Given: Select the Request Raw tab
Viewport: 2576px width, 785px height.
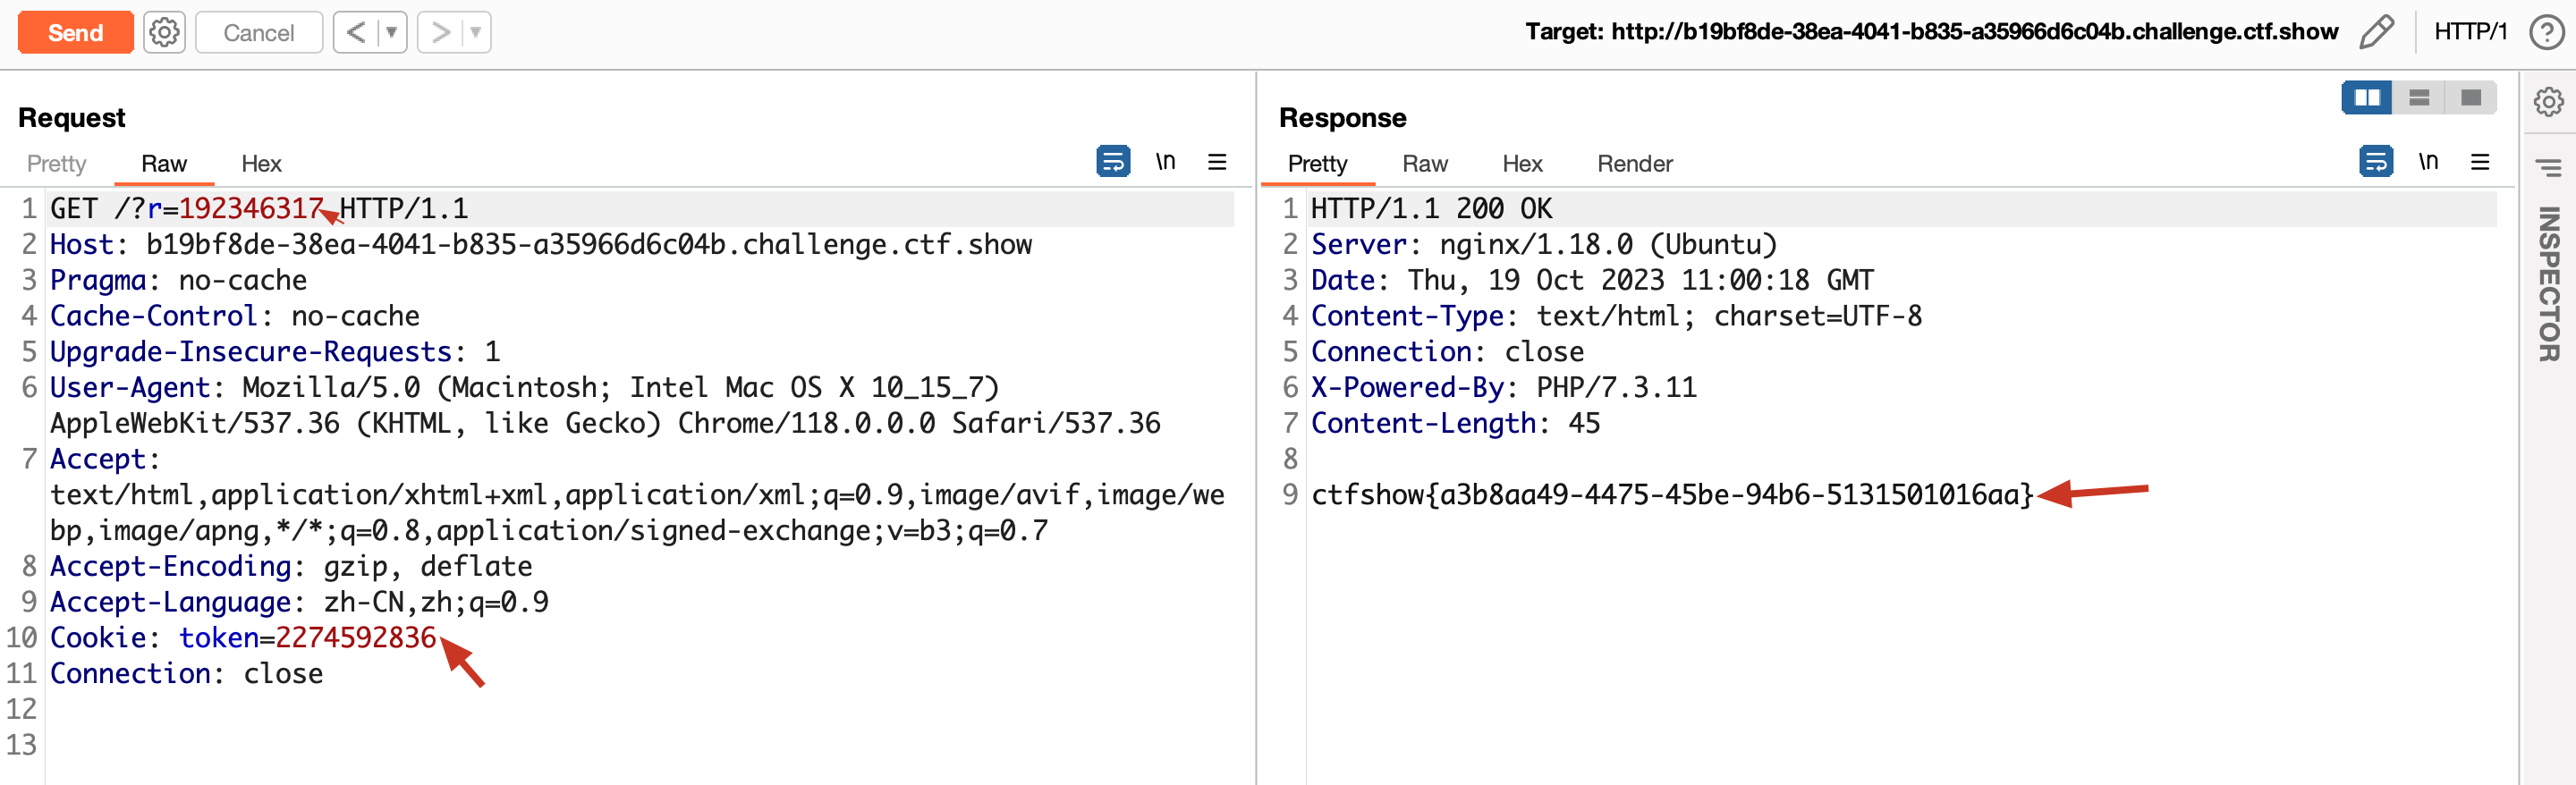Looking at the screenshot, I should (164, 163).
